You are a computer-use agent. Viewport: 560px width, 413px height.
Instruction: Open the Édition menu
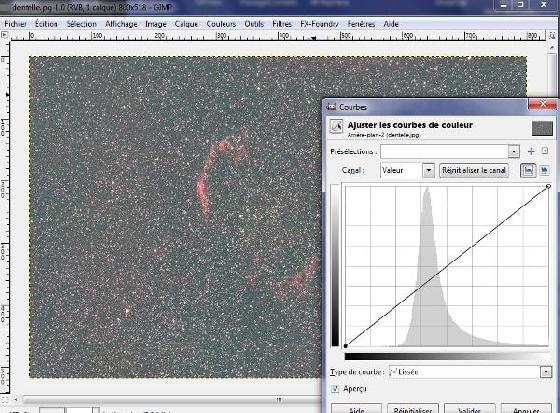(46, 24)
